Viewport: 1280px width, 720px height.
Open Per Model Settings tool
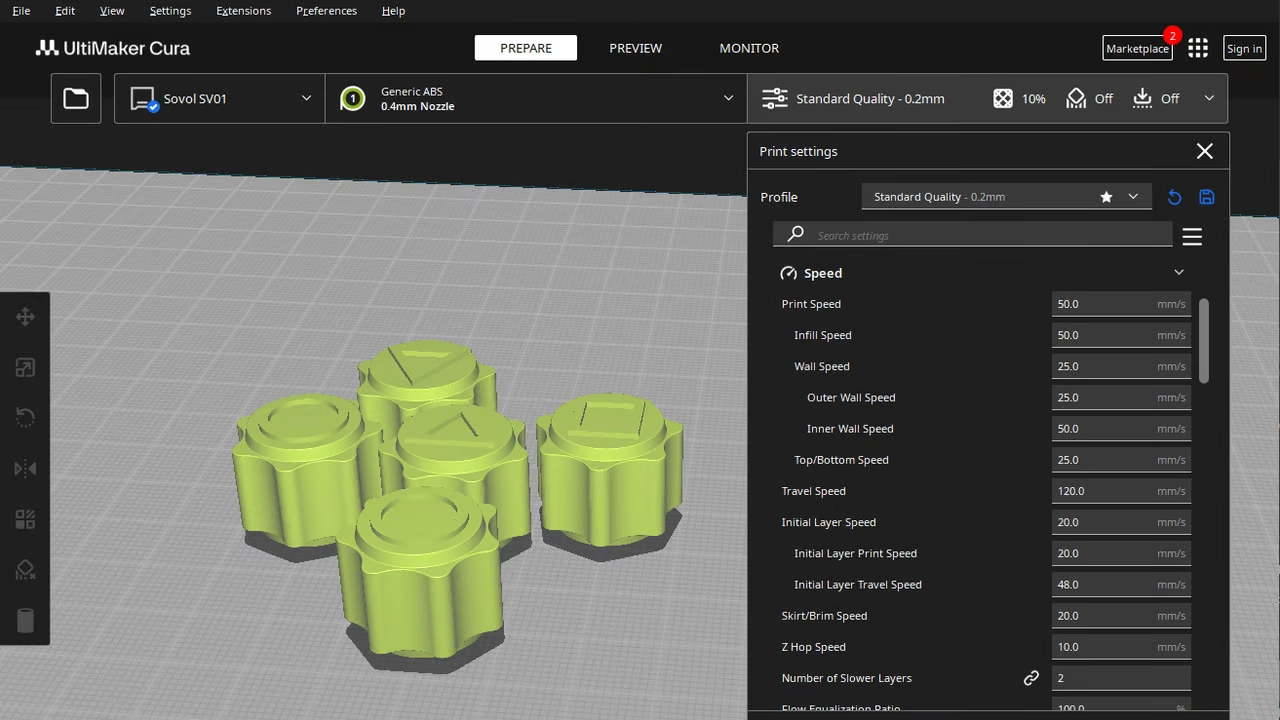point(25,519)
